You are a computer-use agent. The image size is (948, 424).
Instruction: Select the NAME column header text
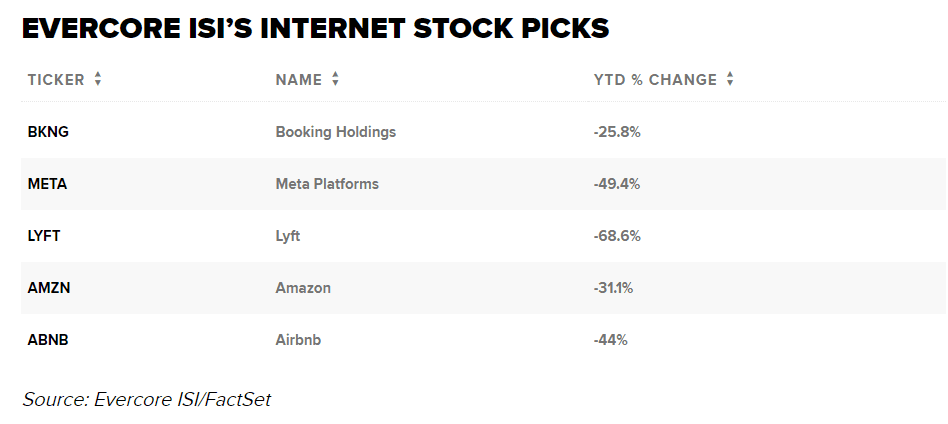click(298, 80)
